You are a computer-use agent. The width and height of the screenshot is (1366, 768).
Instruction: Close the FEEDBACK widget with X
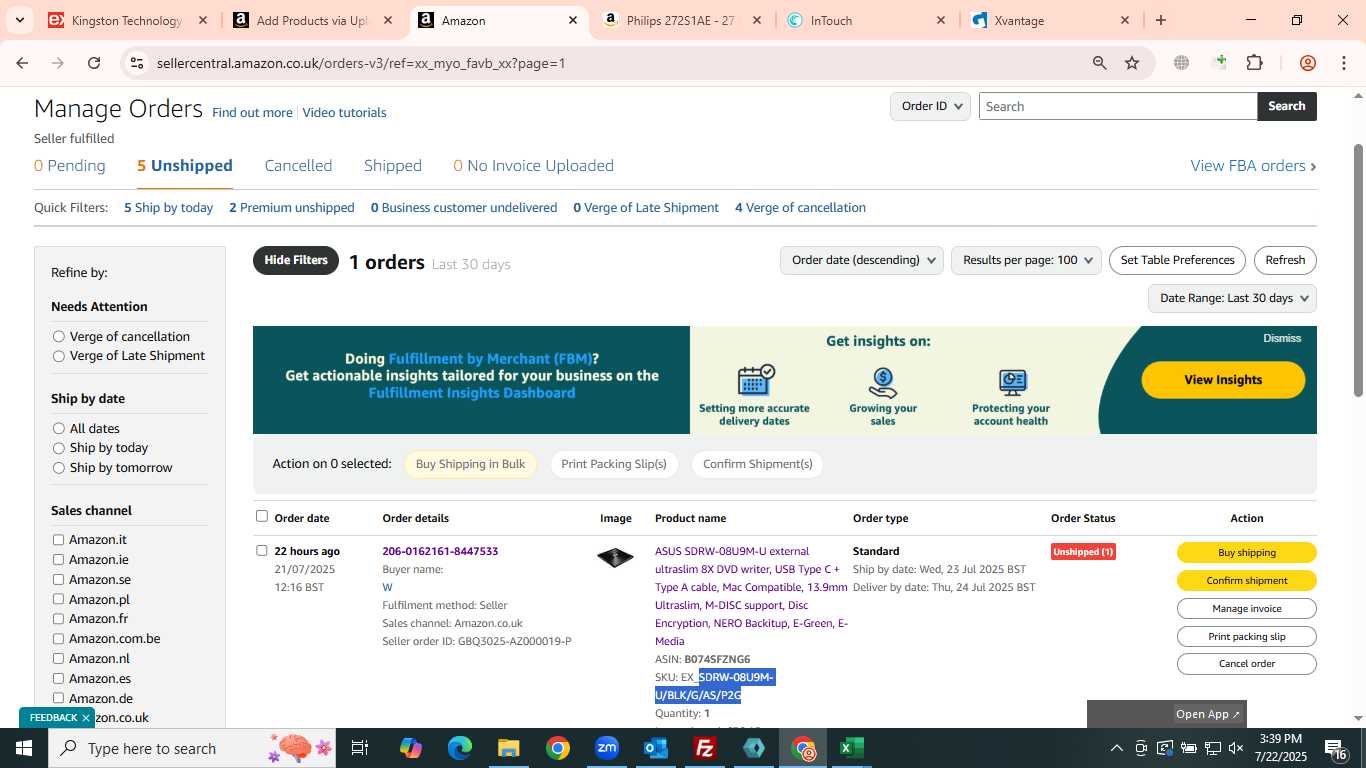(x=86, y=718)
